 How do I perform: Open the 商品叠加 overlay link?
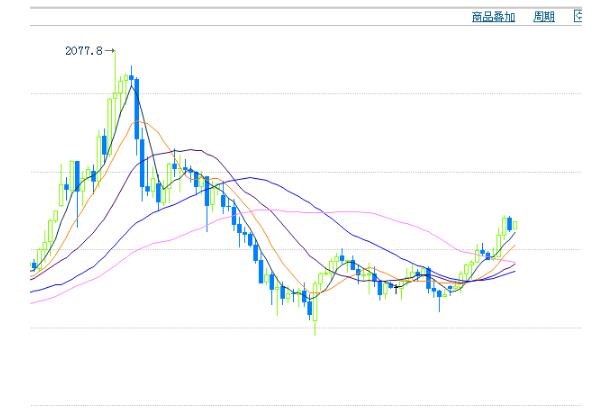[x=493, y=17]
